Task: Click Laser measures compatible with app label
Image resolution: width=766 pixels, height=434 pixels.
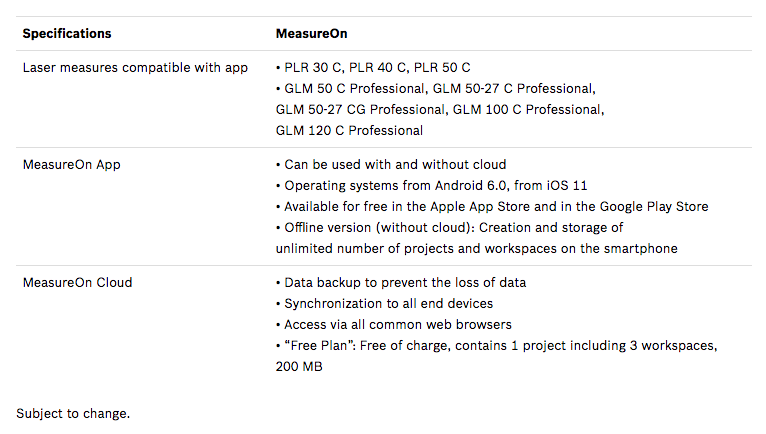Action: coord(135,68)
